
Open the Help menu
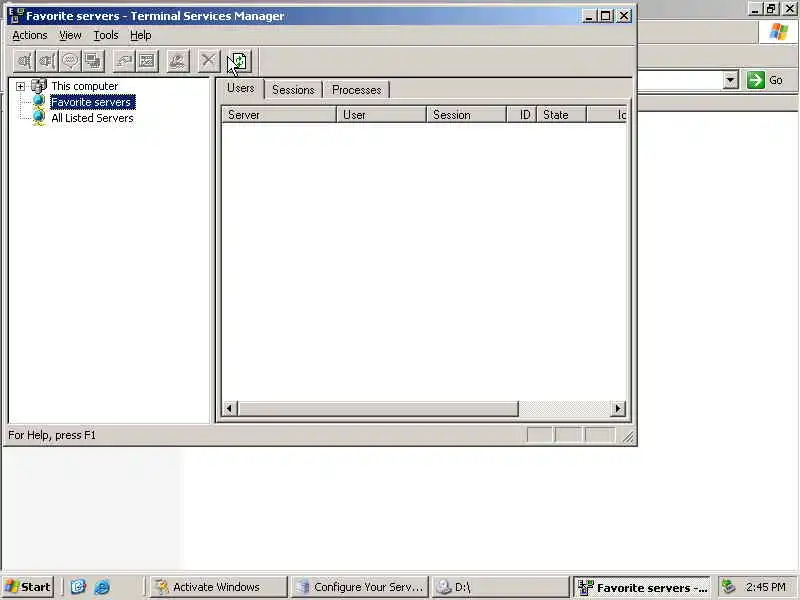click(140, 35)
